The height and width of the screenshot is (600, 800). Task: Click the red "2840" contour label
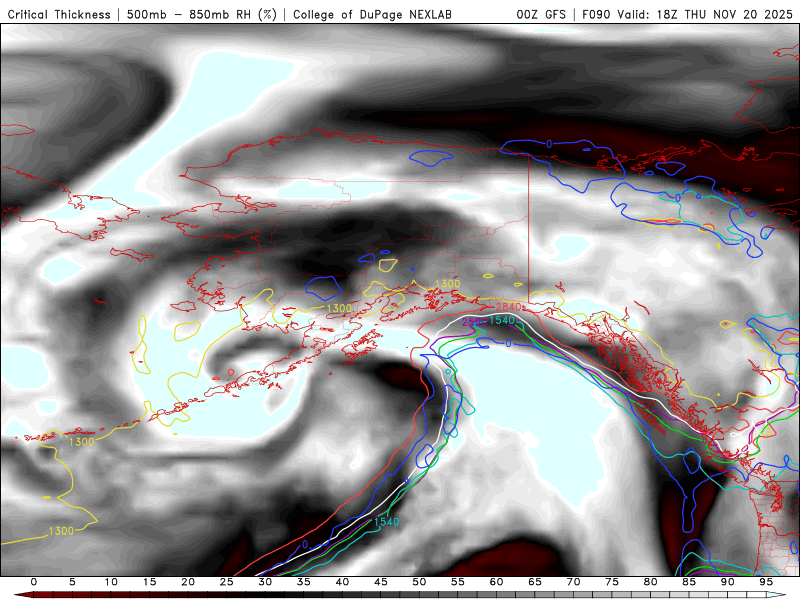508,307
